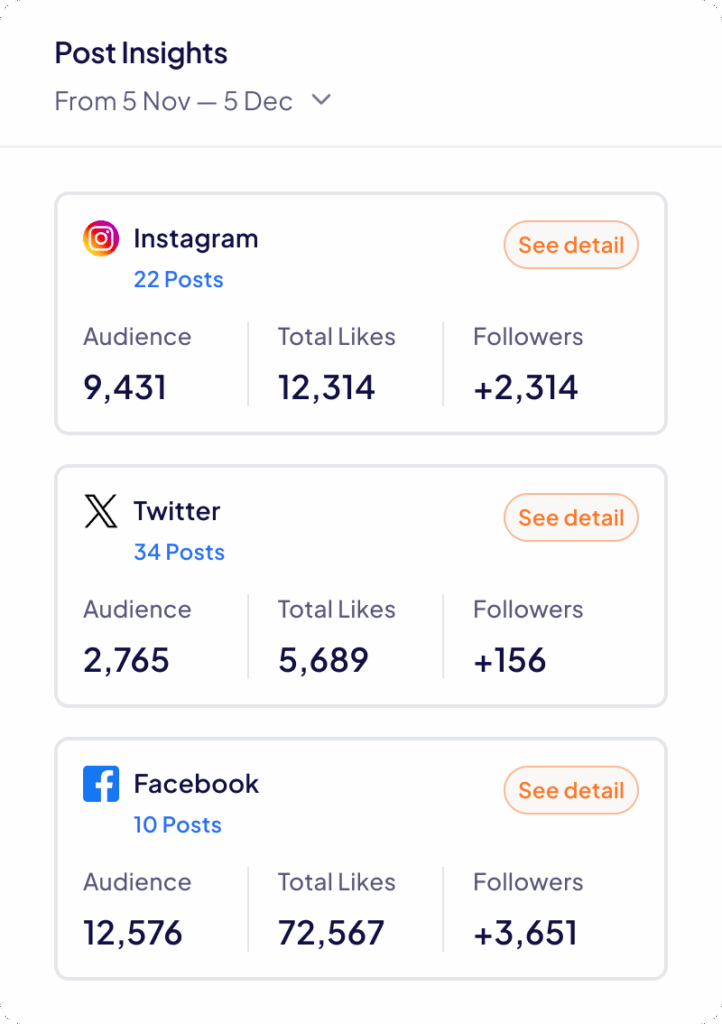Click the Post Insights heading

(141, 53)
